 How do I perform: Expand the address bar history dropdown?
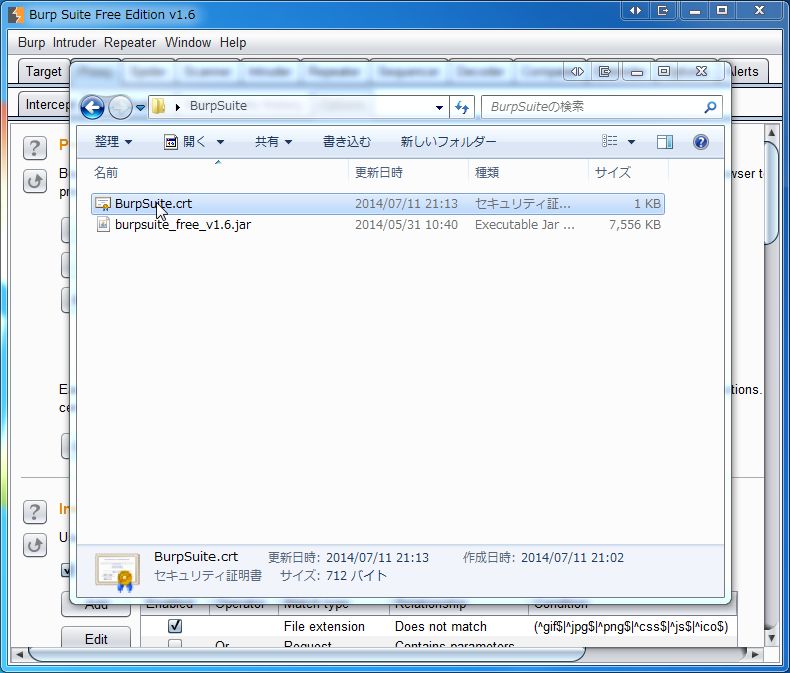point(439,107)
